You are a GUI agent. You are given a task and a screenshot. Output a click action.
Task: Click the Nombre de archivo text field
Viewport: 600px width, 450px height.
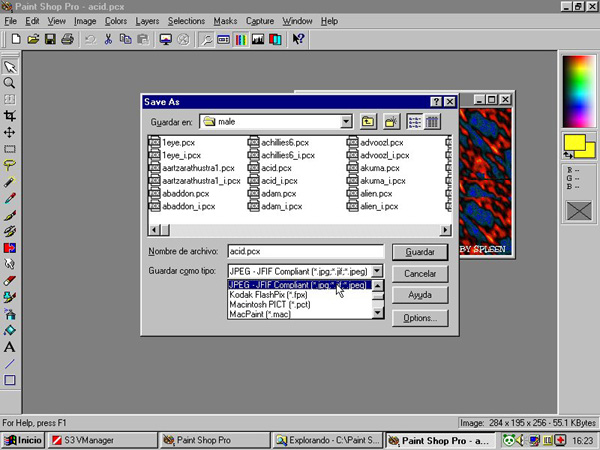coord(305,251)
